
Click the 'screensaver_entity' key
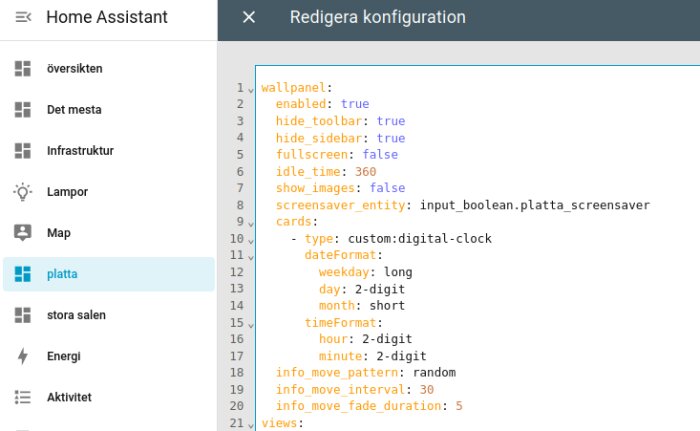340,205
